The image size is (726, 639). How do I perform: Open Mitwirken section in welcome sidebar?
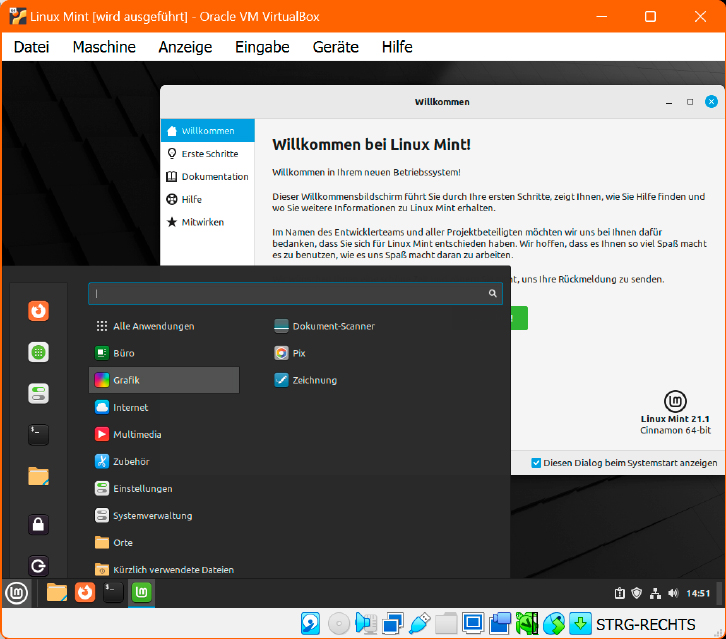pyautogui.click(x=207, y=222)
